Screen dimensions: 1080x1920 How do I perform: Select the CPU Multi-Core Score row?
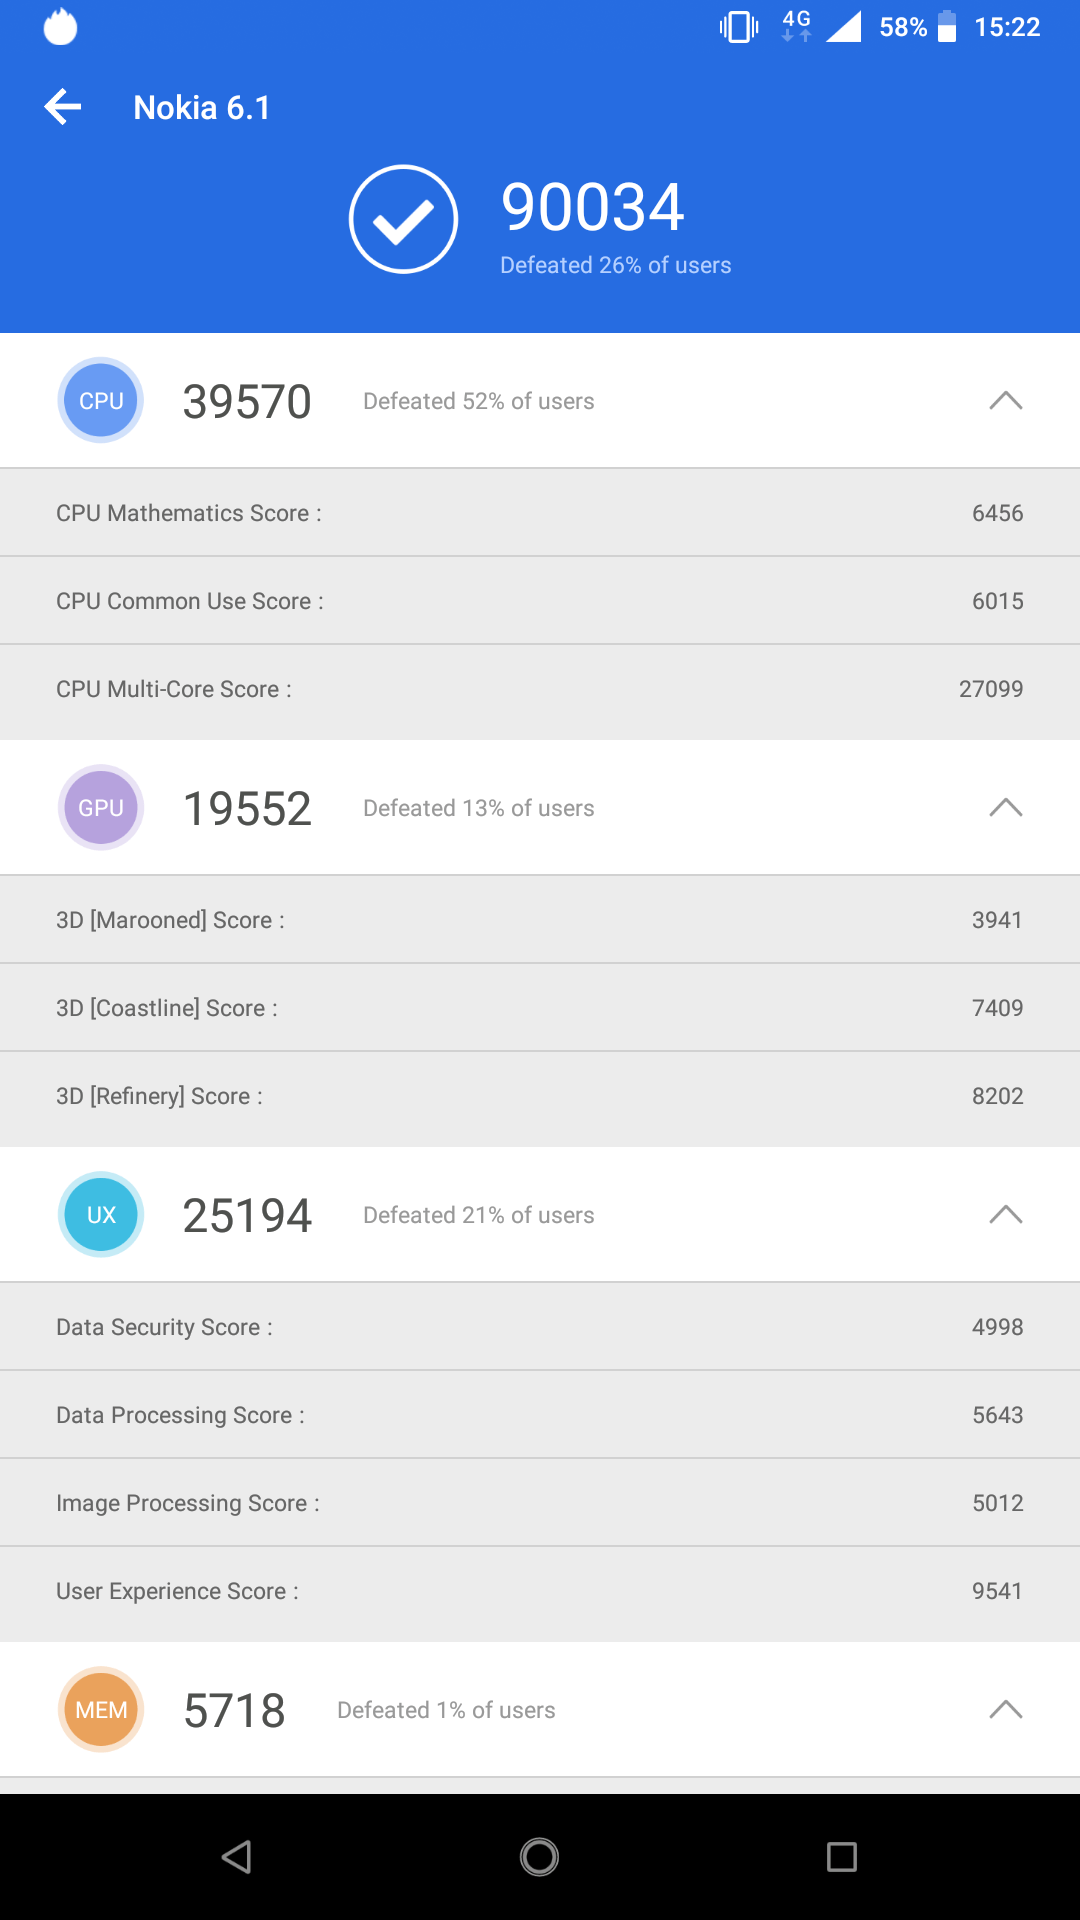540,689
